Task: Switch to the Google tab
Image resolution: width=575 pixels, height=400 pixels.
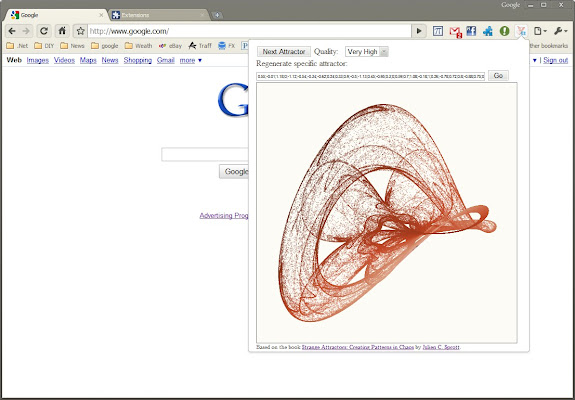Action: 57,15
